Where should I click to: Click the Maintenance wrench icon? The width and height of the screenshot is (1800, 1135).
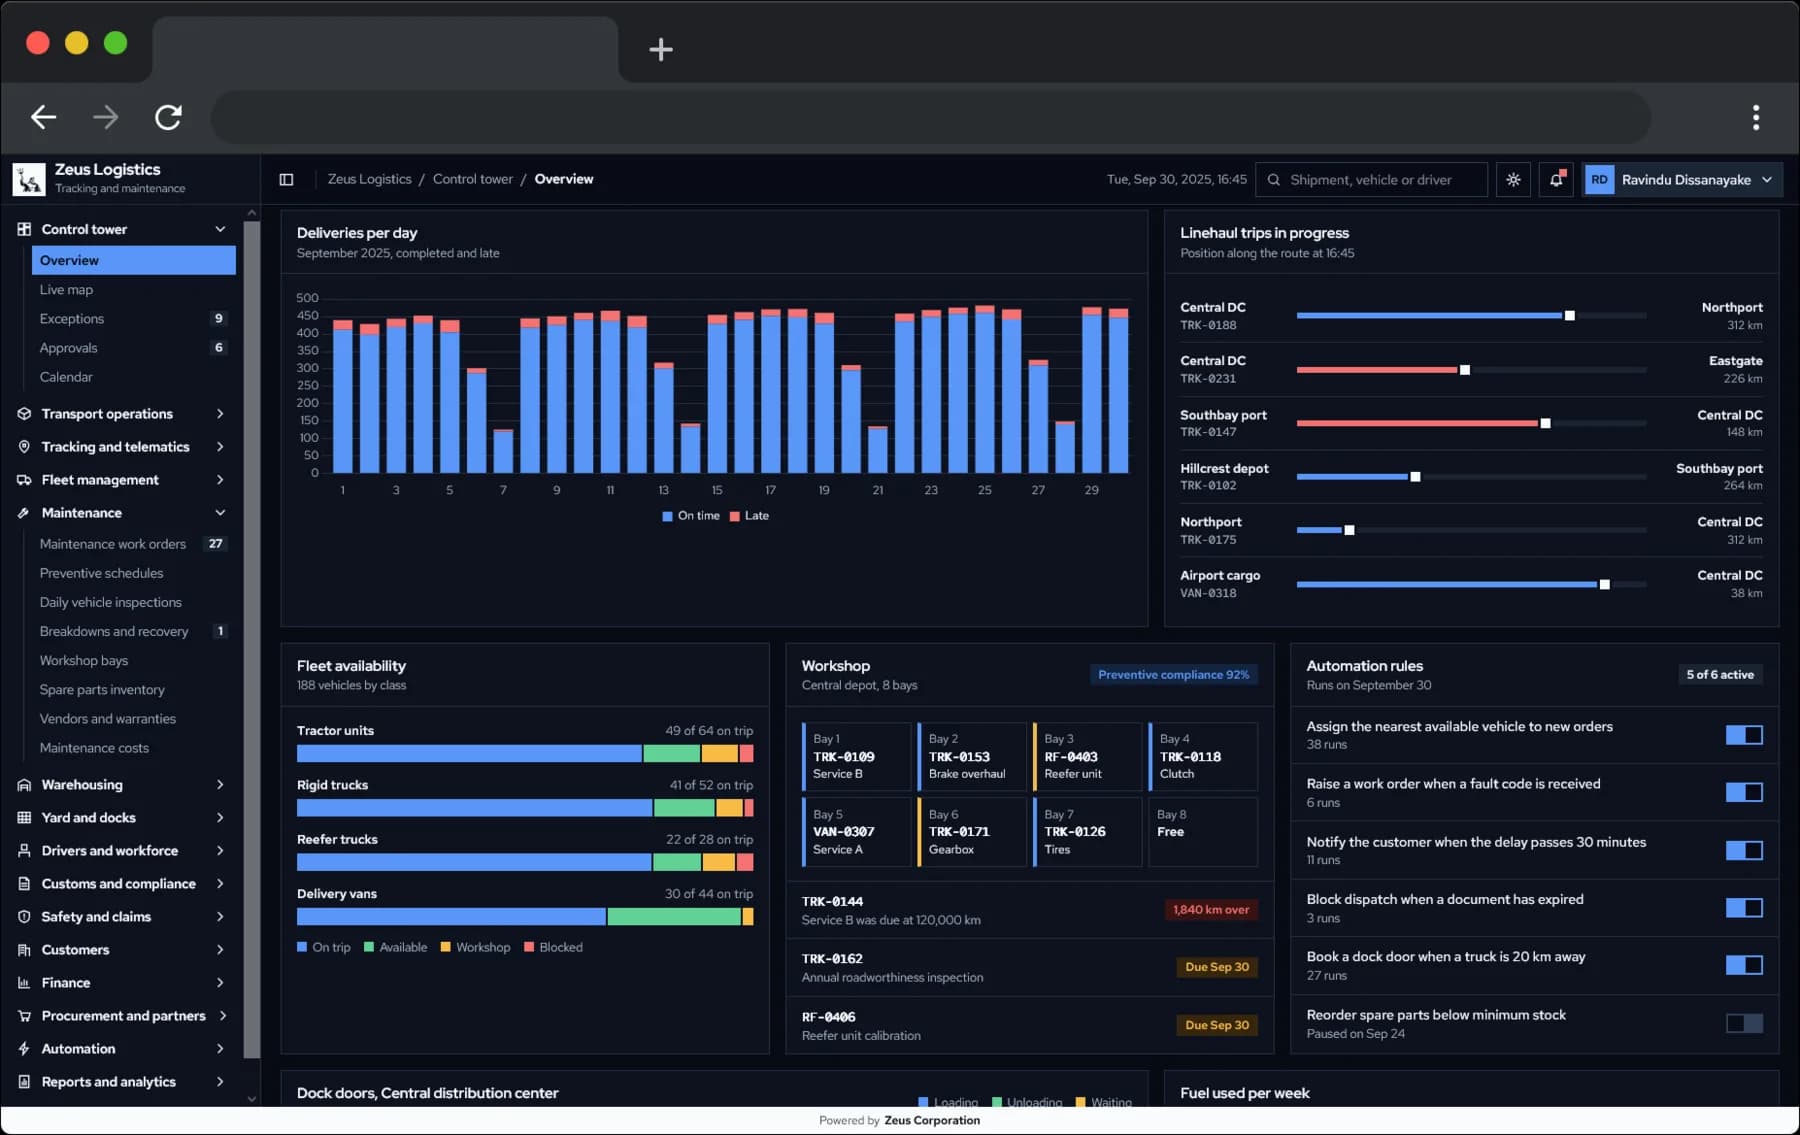pos(24,513)
